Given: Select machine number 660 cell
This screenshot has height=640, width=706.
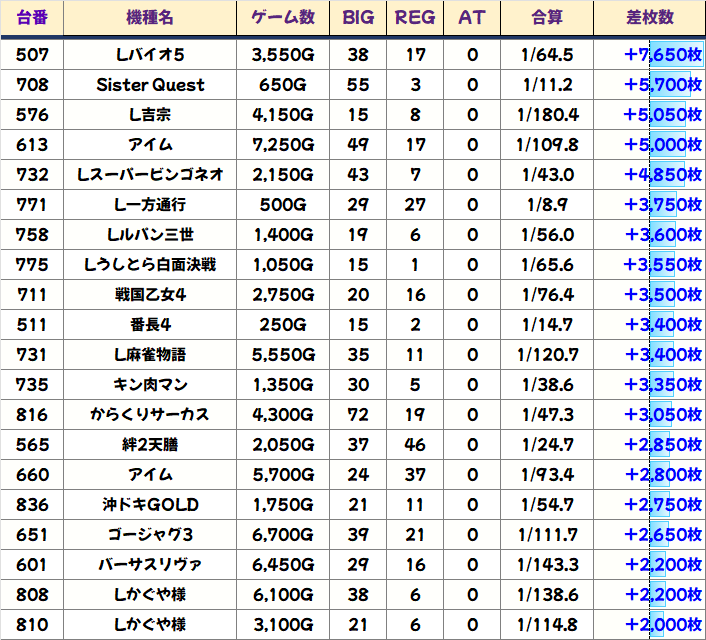Looking at the screenshot, I should tap(32, 475).
